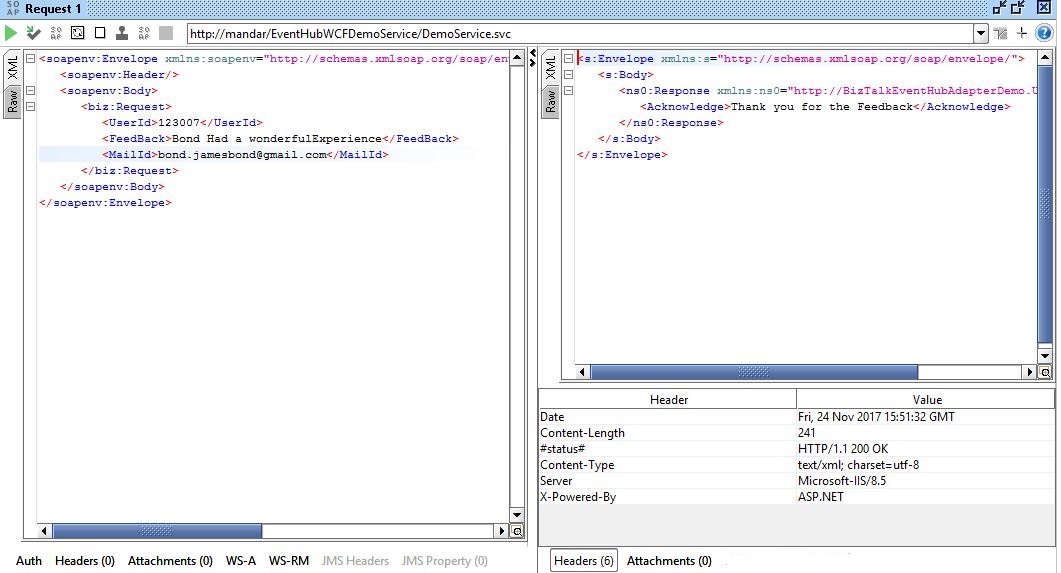Viewport: 1061px width, 573px height.
Task: Click the request editor magnifier corner icon
Action: [x=517, y=531]
